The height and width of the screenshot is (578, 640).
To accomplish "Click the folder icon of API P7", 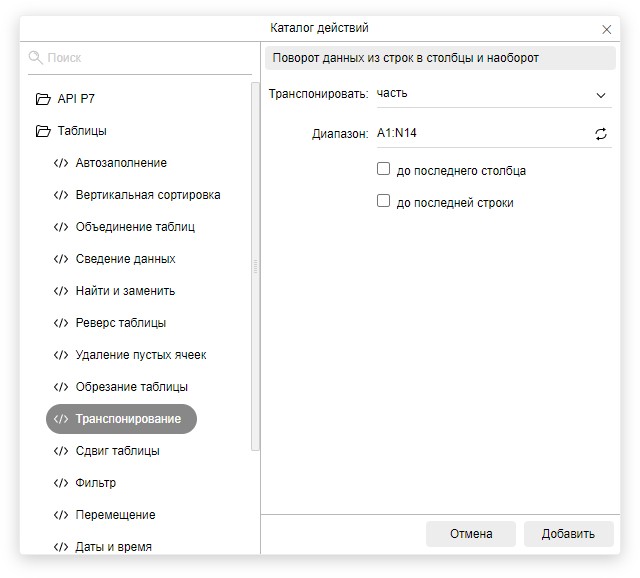I will point(42,99).
